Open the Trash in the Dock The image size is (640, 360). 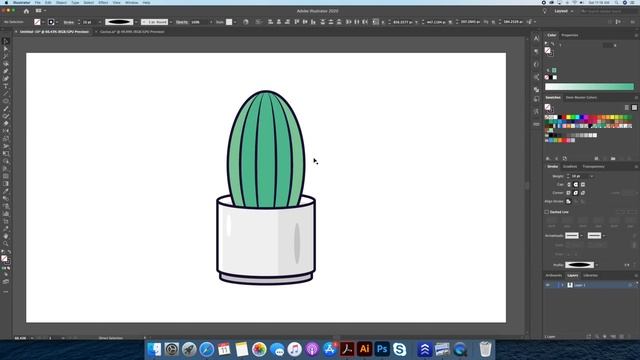[x=485, y=349]
